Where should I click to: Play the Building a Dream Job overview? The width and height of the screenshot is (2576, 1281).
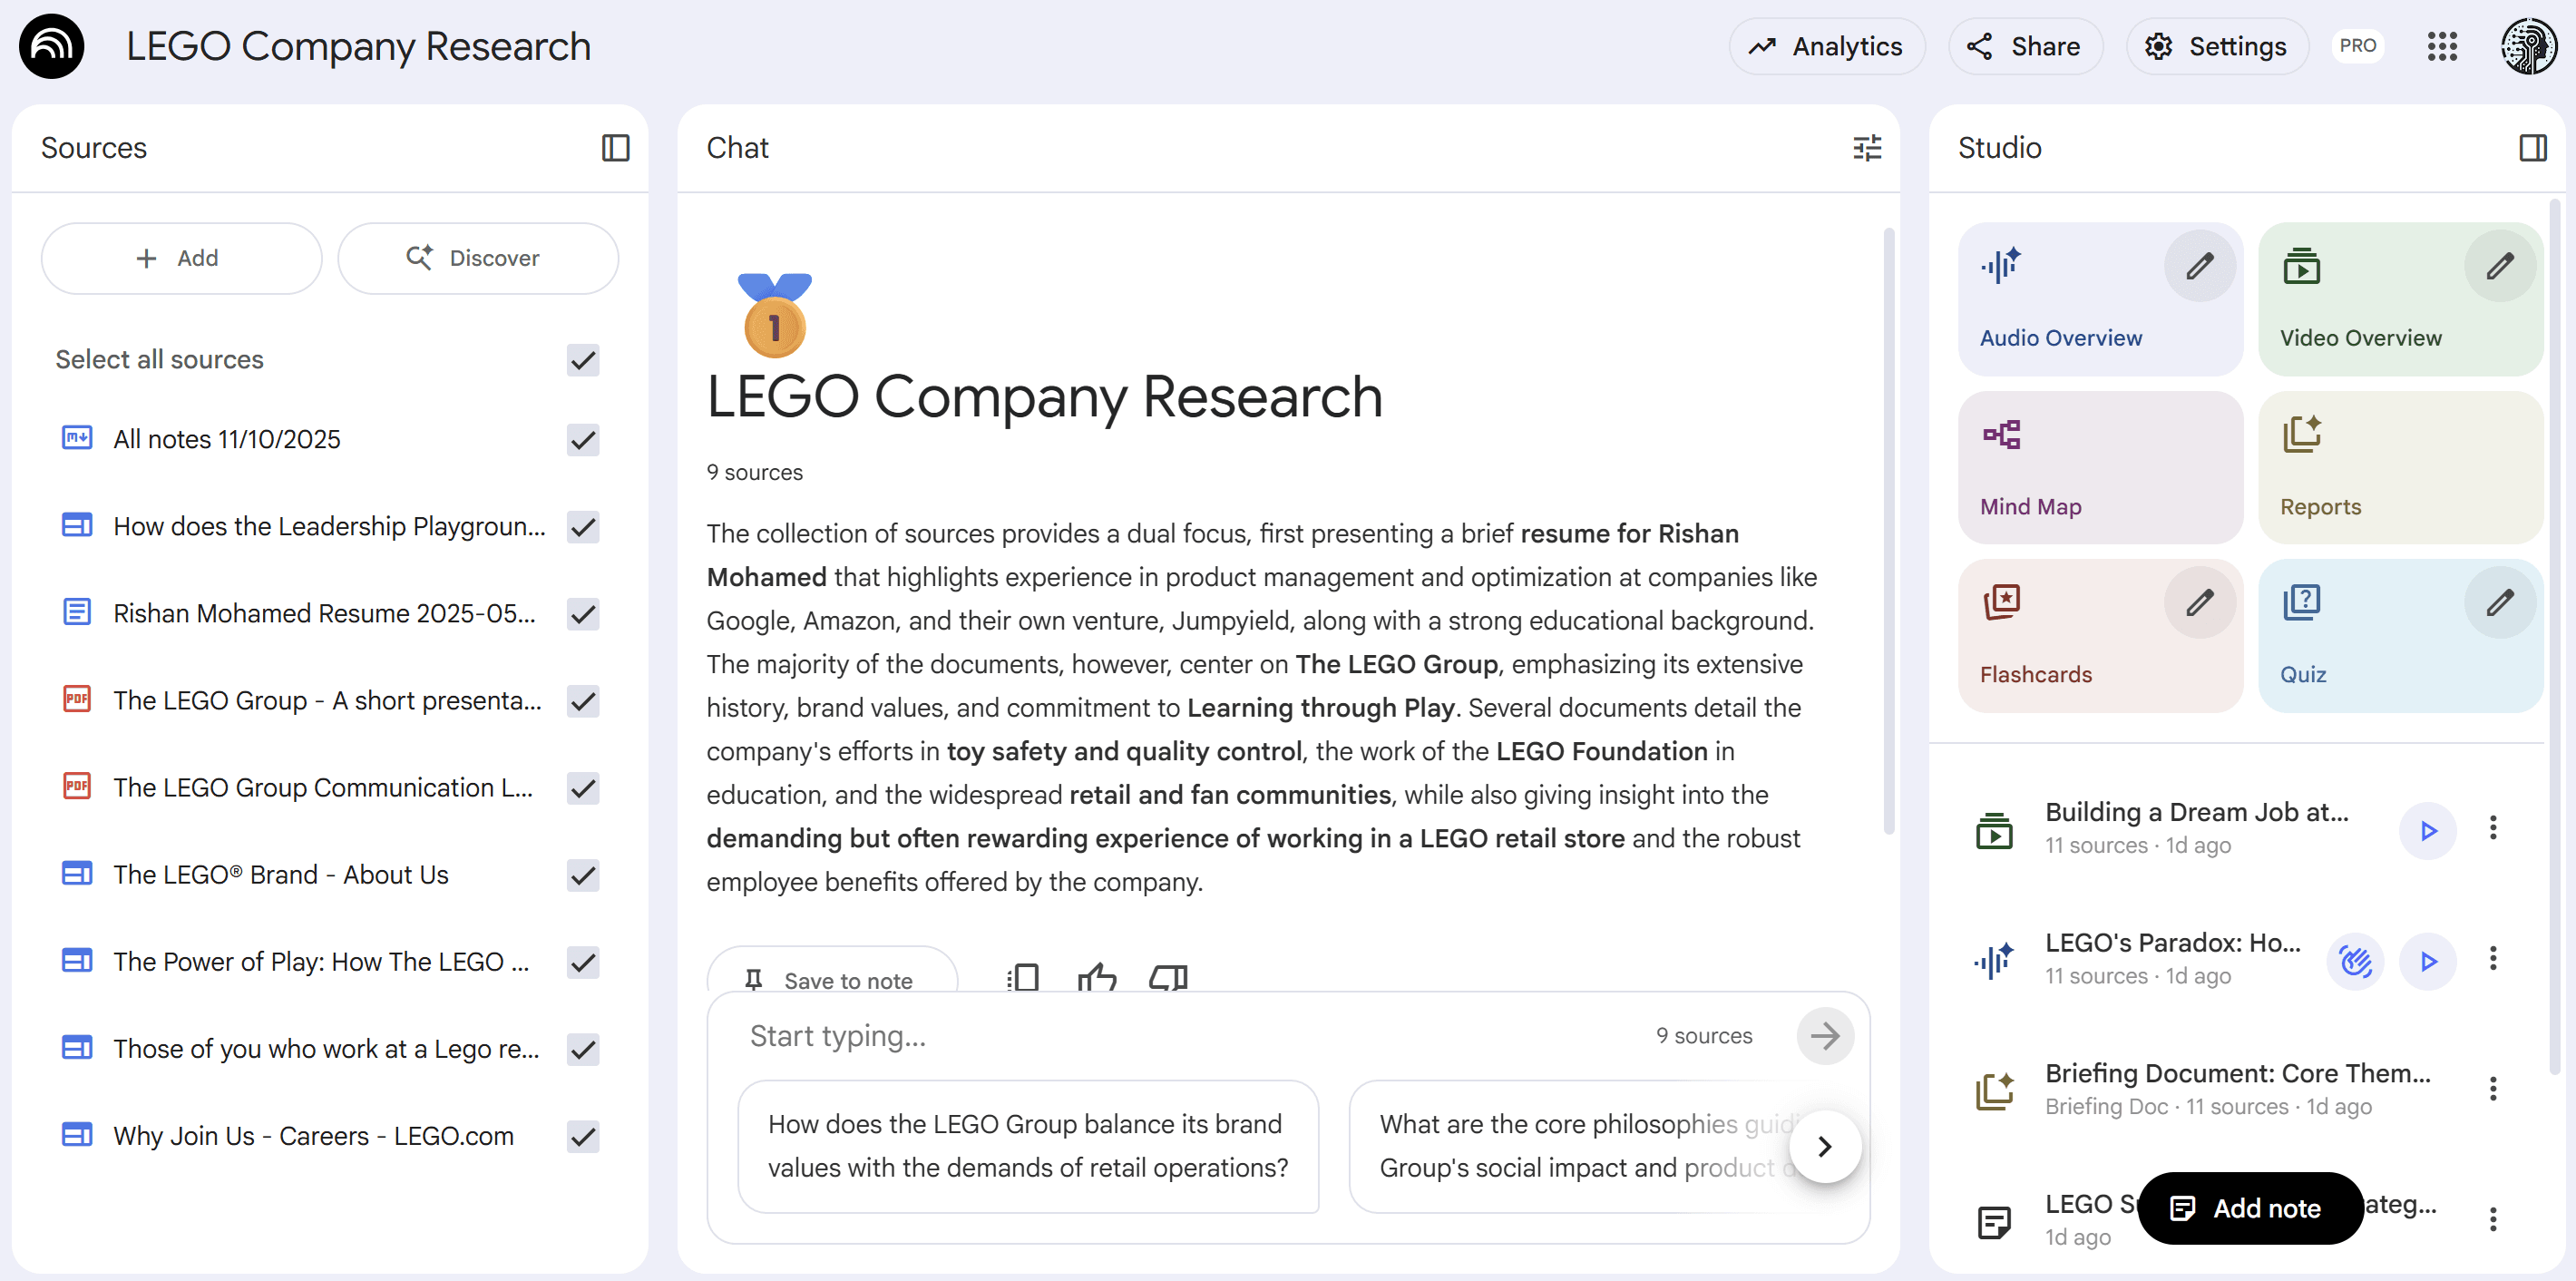[x=2428, y=830]
